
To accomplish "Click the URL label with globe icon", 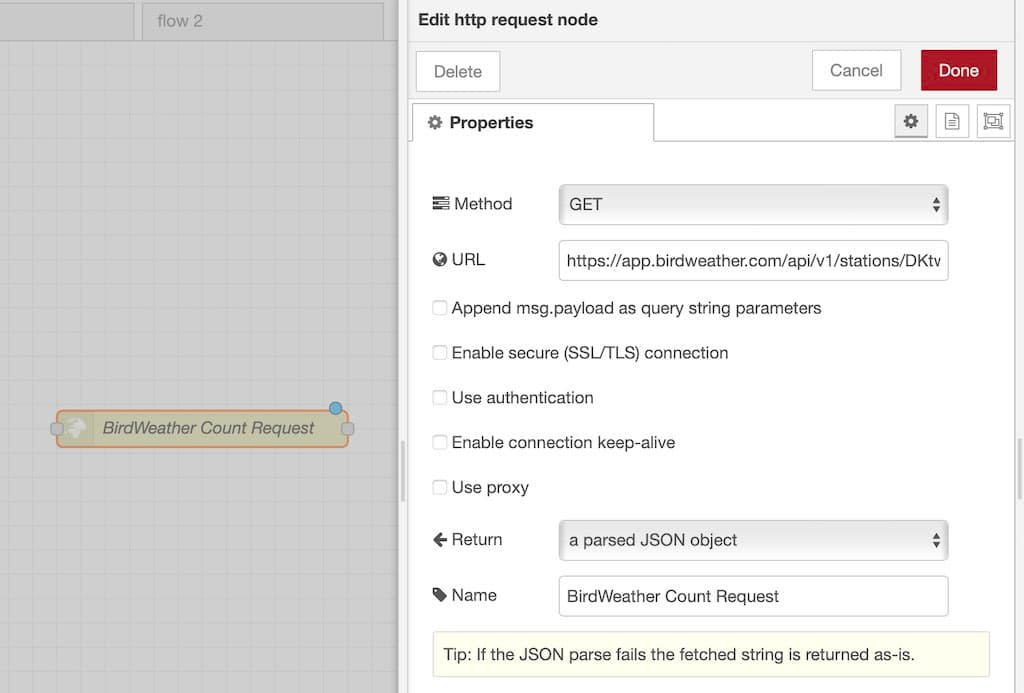I will click(x=458, y=259).
